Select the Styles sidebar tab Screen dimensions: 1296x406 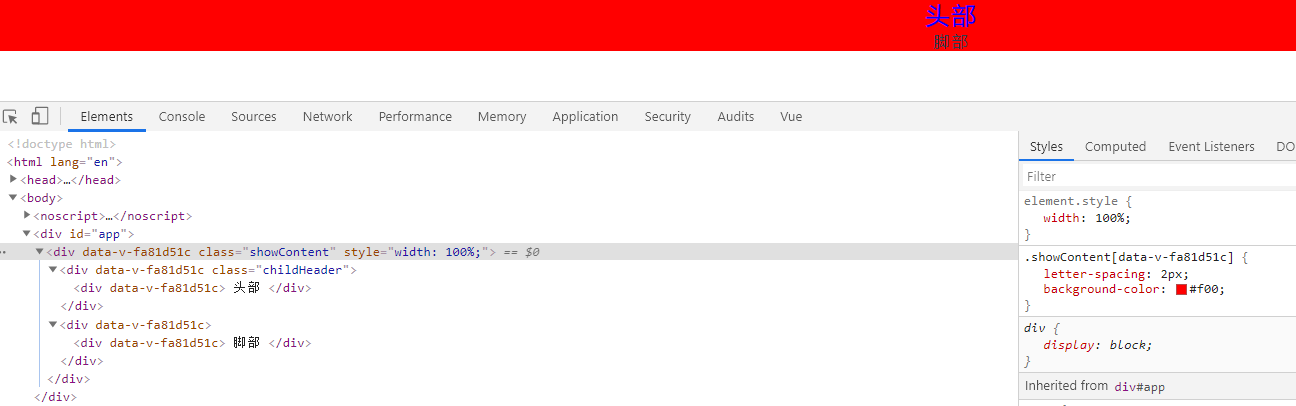pos(1046,147)
